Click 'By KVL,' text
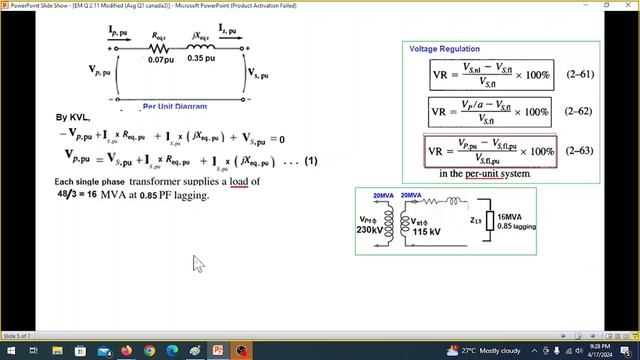640x360 pixels. (73, 118)
